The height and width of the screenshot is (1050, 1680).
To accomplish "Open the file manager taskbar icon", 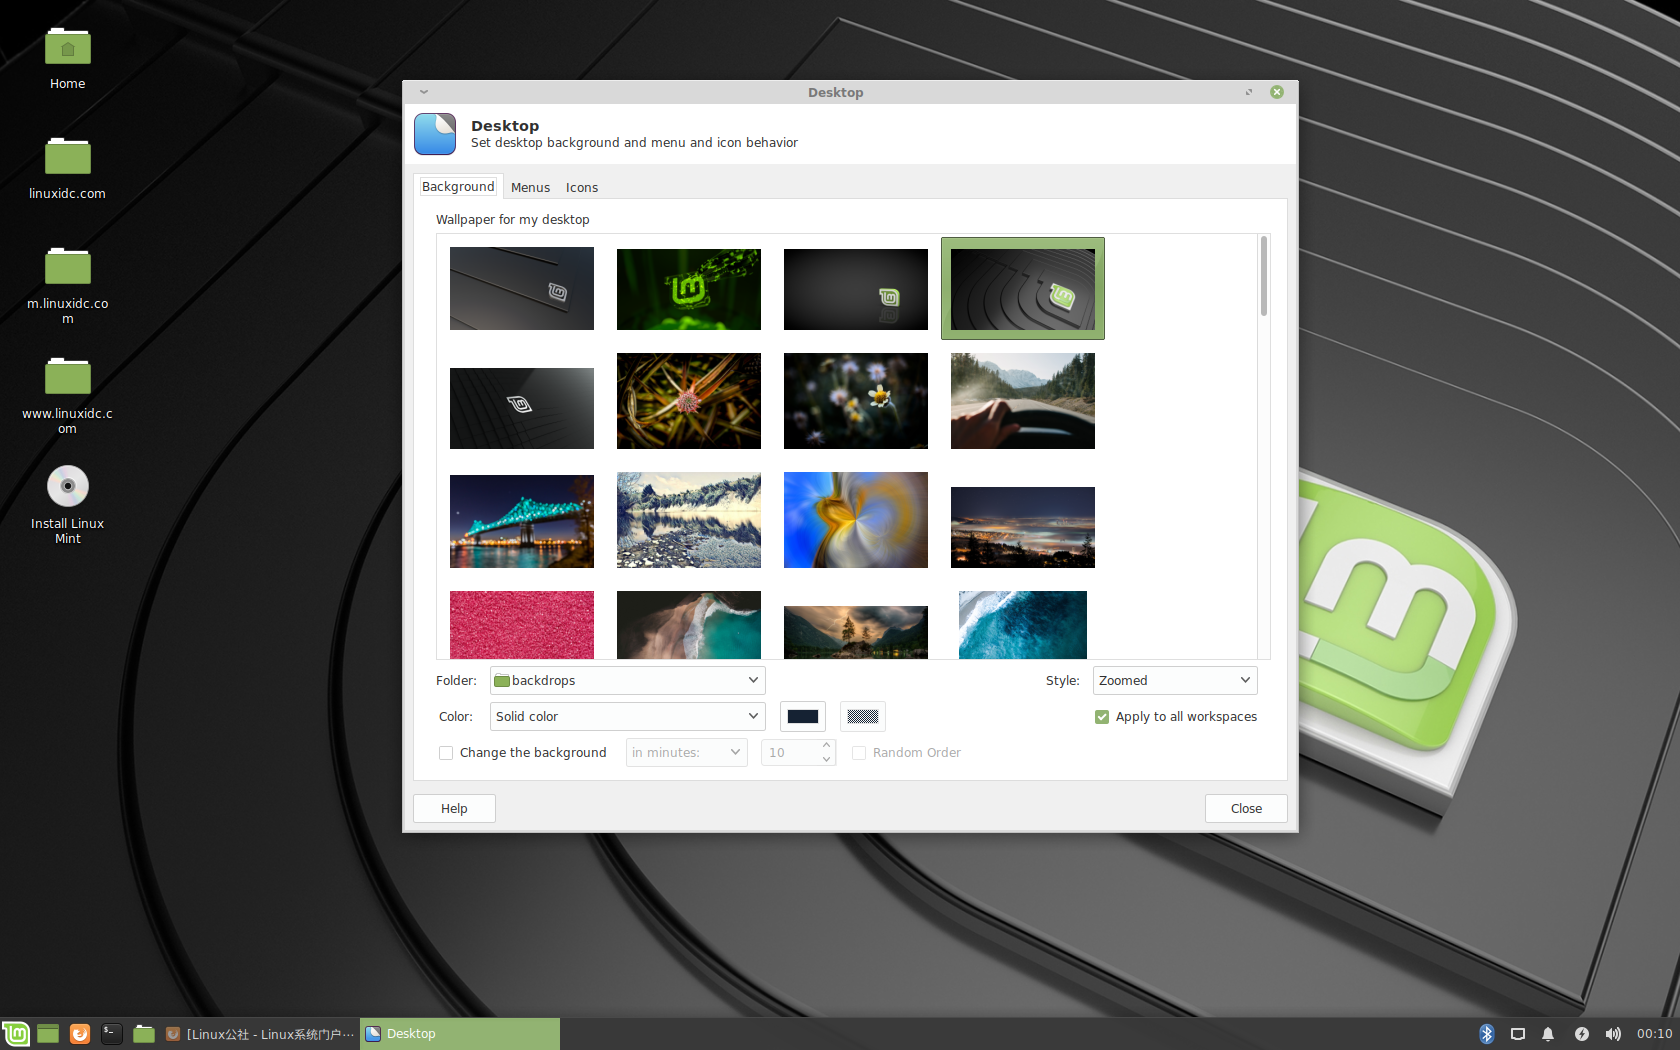I will click(144, 1034).
